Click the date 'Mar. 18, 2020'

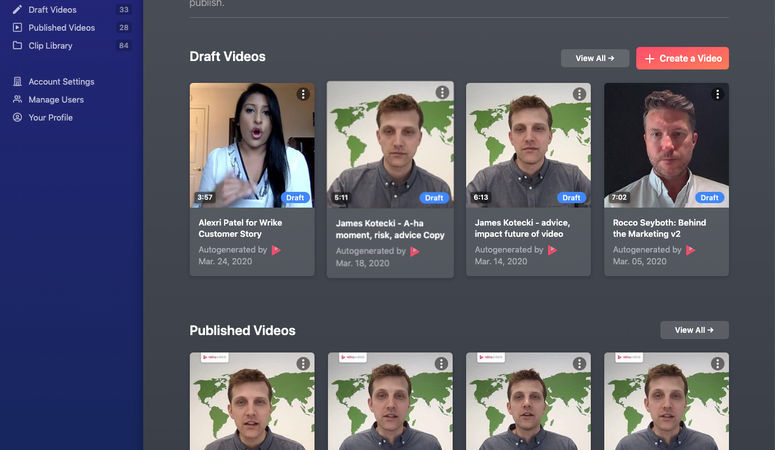click(x=362, y=263)
